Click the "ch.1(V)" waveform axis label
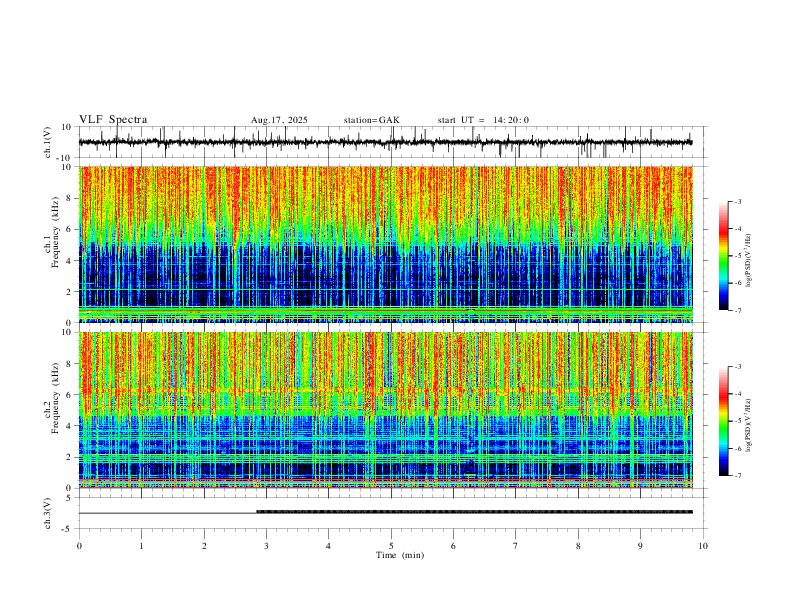 click(48, 142)
